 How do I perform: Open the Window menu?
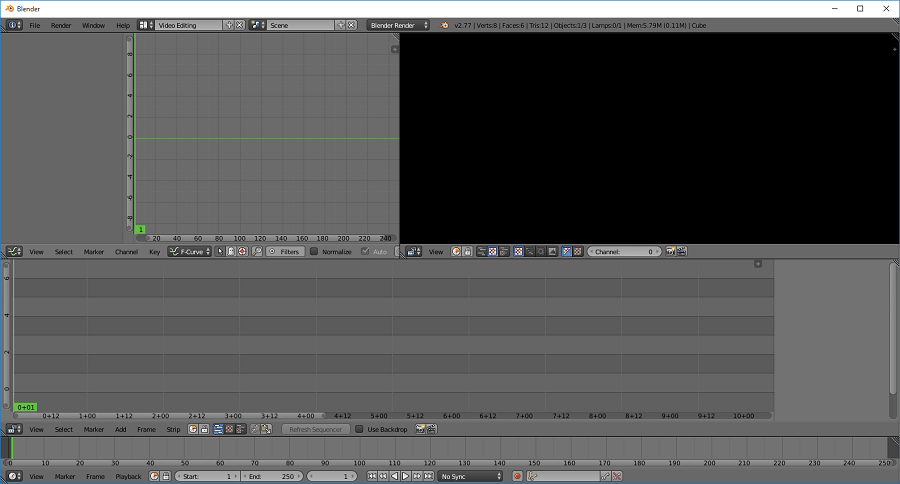(93, 25)
